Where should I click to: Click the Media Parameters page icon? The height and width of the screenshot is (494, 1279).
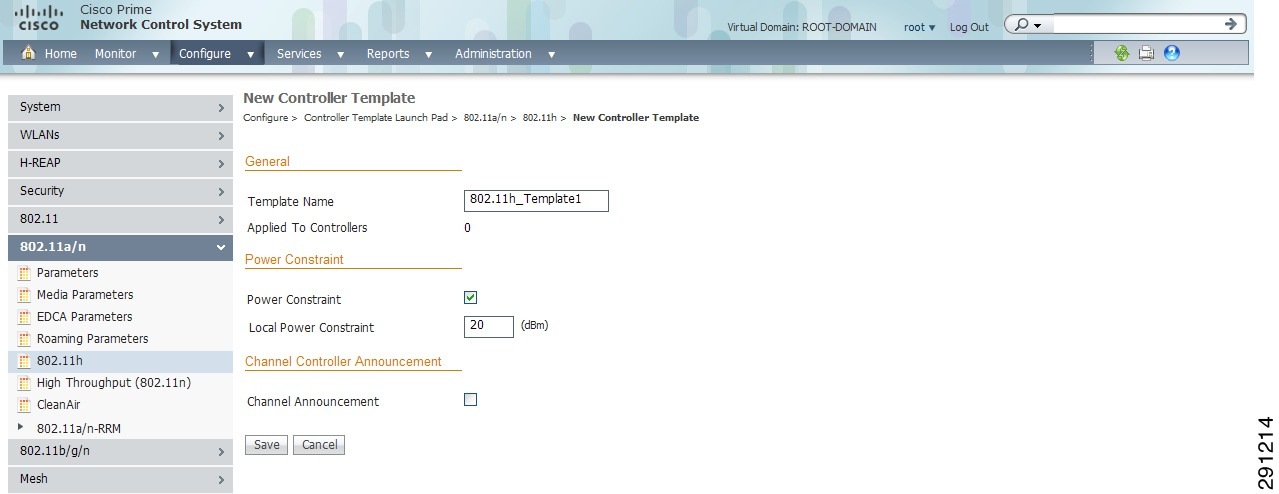pyautogui.click(x=25, y=295)
